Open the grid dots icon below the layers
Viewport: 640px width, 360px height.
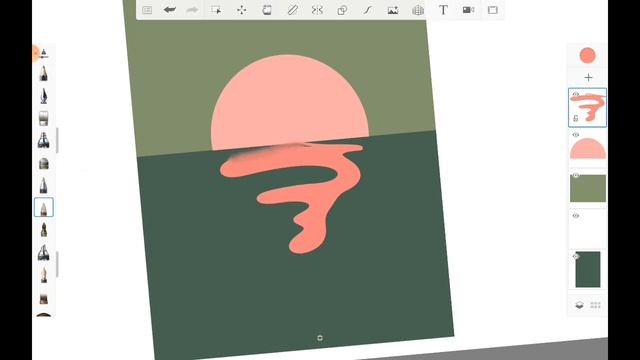pyautogui.click(x=596, y=305)
